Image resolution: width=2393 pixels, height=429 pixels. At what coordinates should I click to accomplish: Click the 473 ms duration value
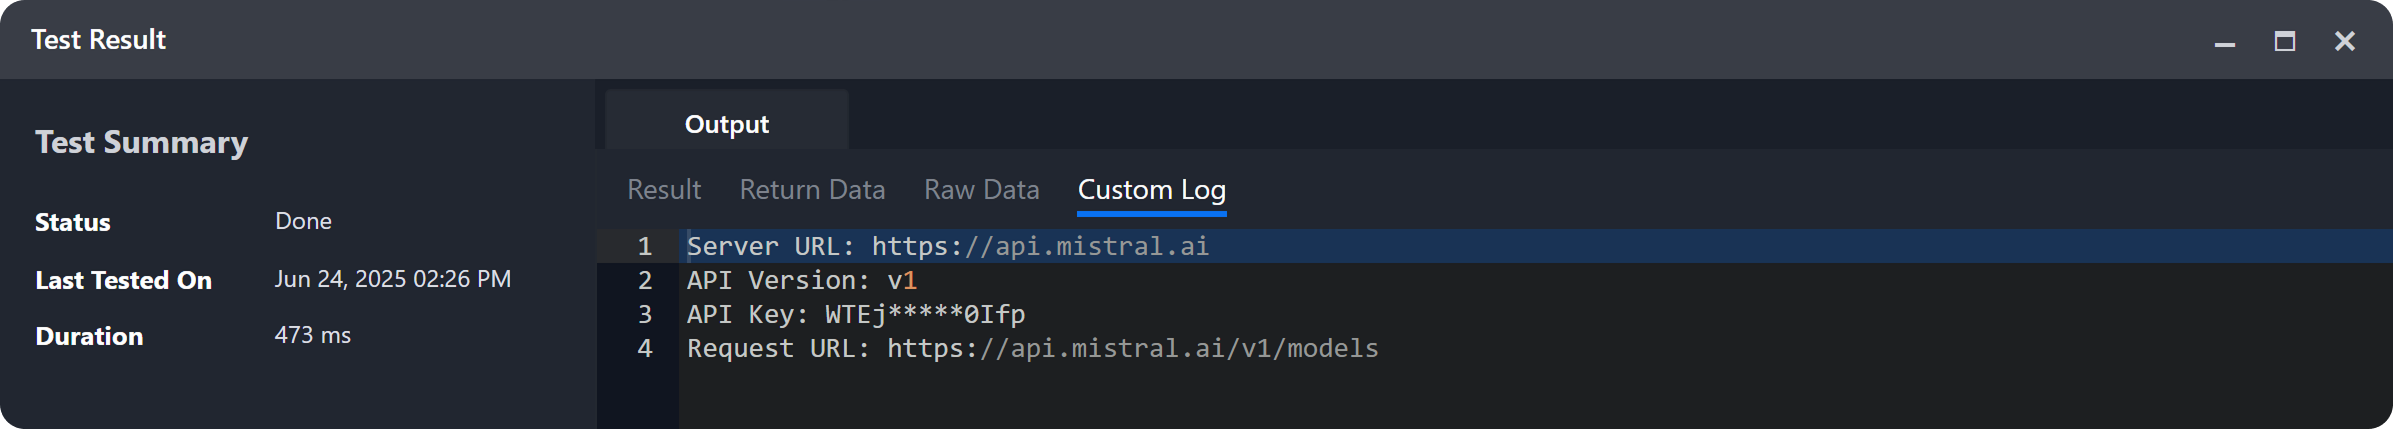(x=312, y=335)
